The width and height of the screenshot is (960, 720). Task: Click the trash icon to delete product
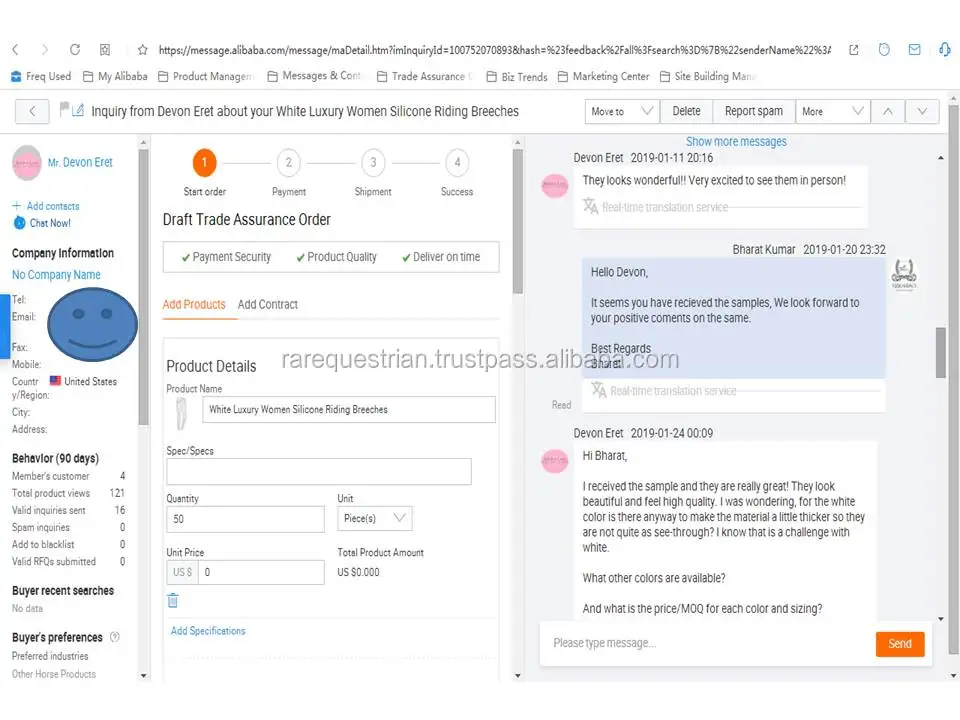pyautogui.click(x=173, y=601)
